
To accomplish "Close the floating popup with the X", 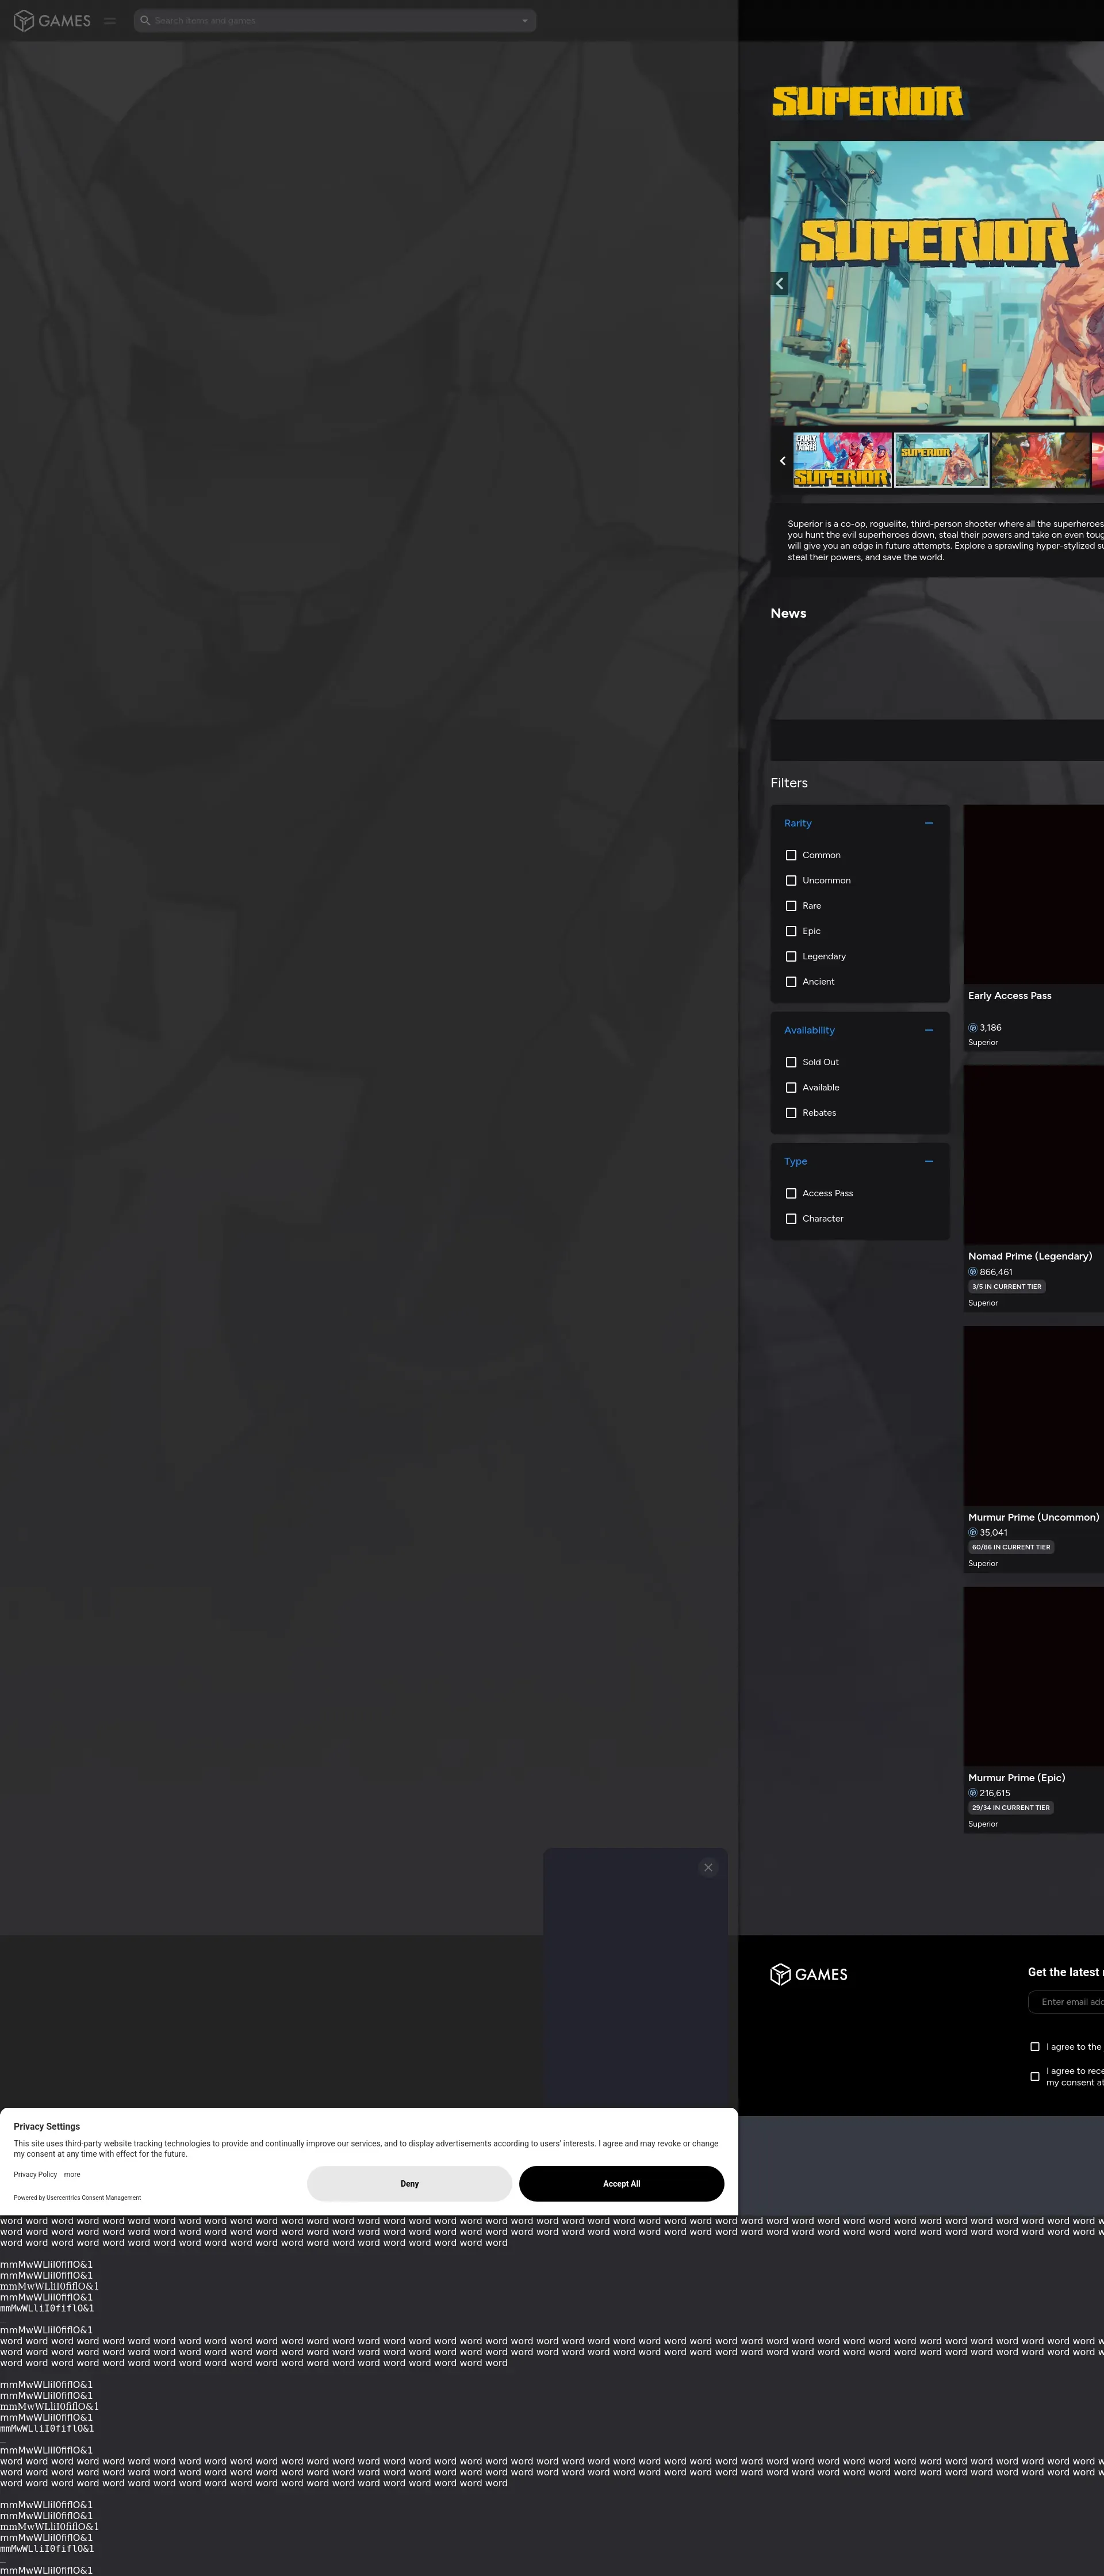I will click(x=708, y=1867).
